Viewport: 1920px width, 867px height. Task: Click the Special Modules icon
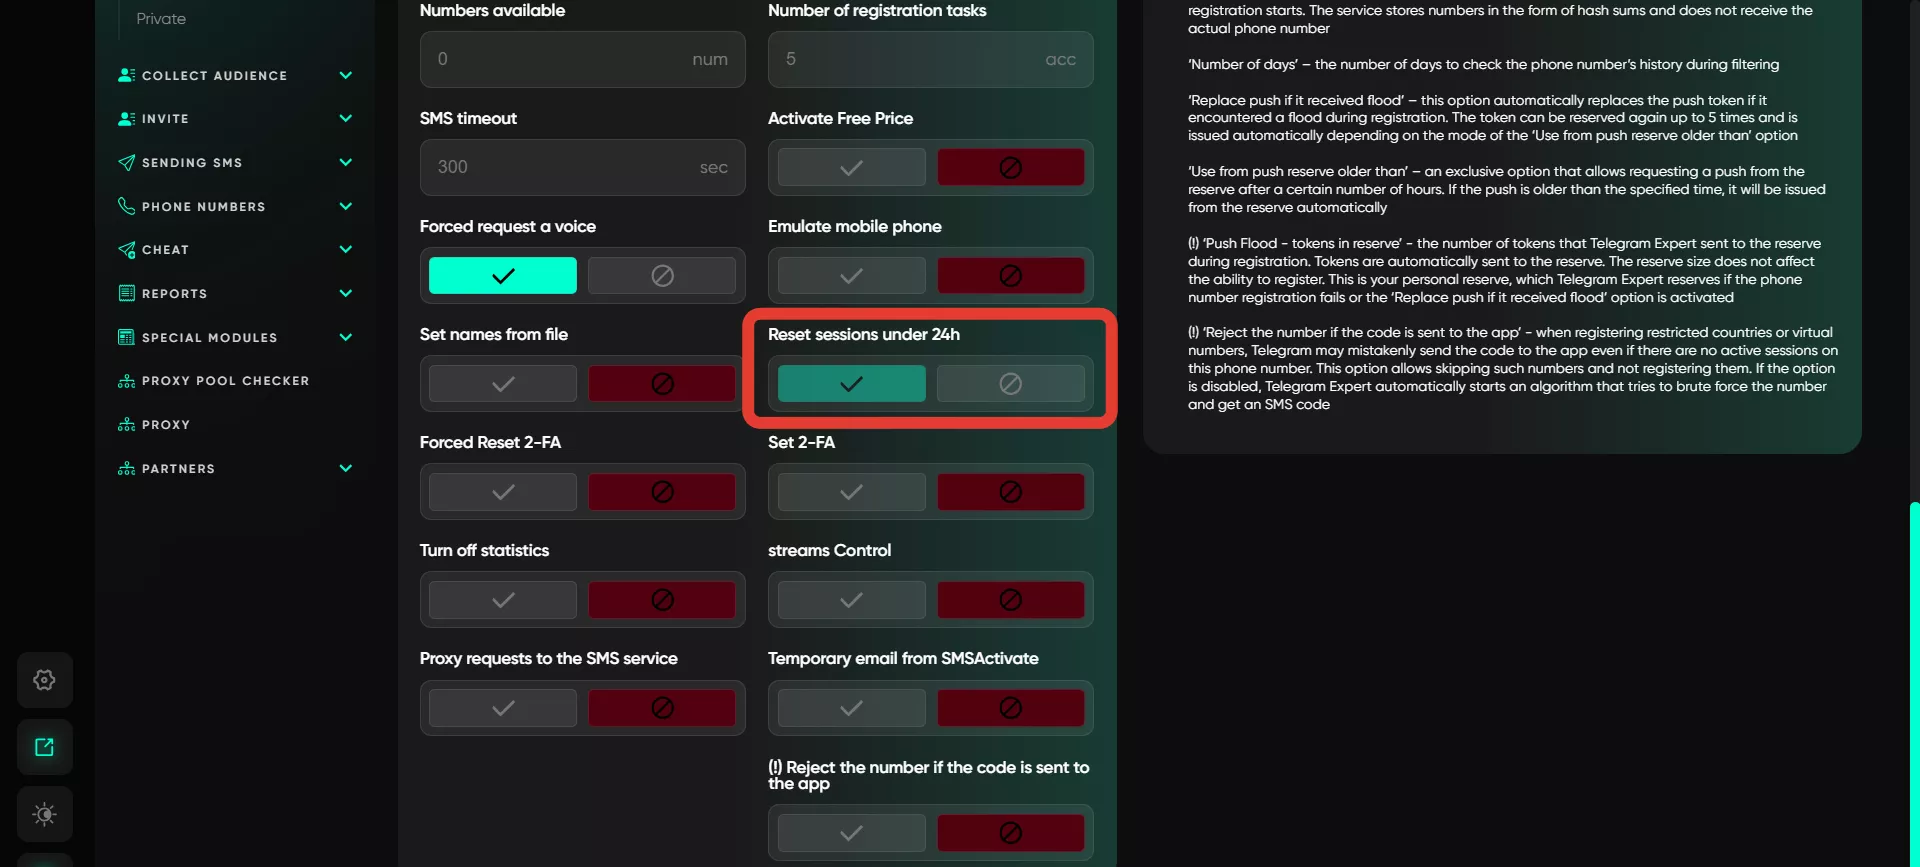pyautogui.click(x=126, y=337)
